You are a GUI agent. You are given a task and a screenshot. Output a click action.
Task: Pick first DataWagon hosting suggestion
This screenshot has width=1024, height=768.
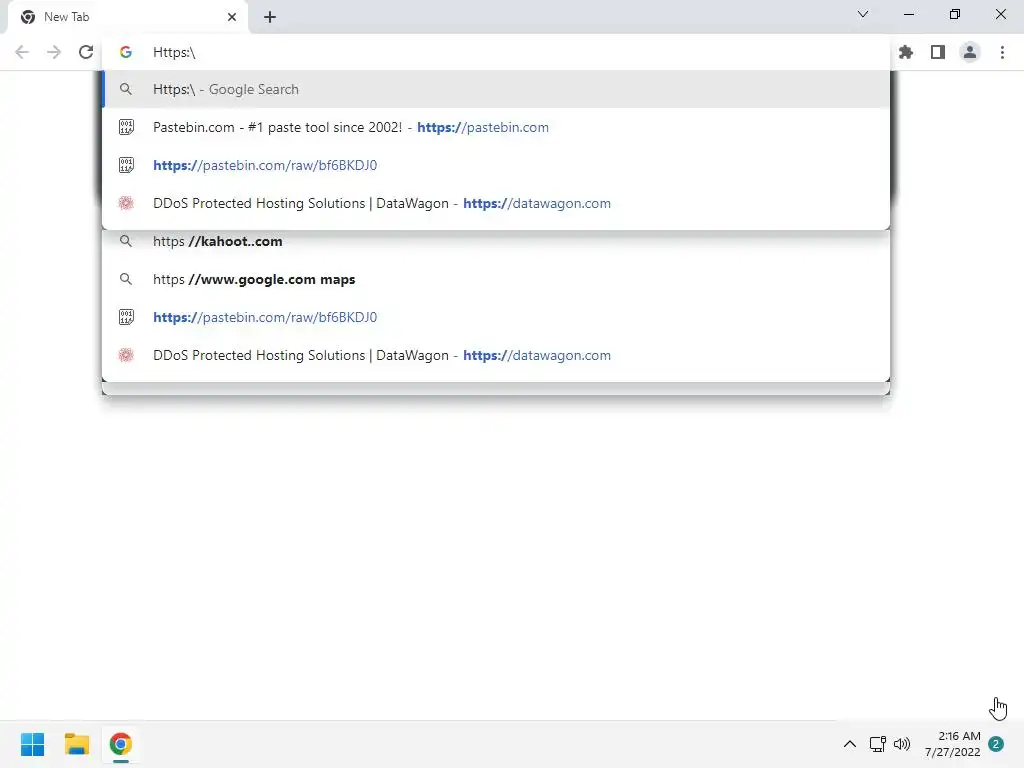(496, 203)
